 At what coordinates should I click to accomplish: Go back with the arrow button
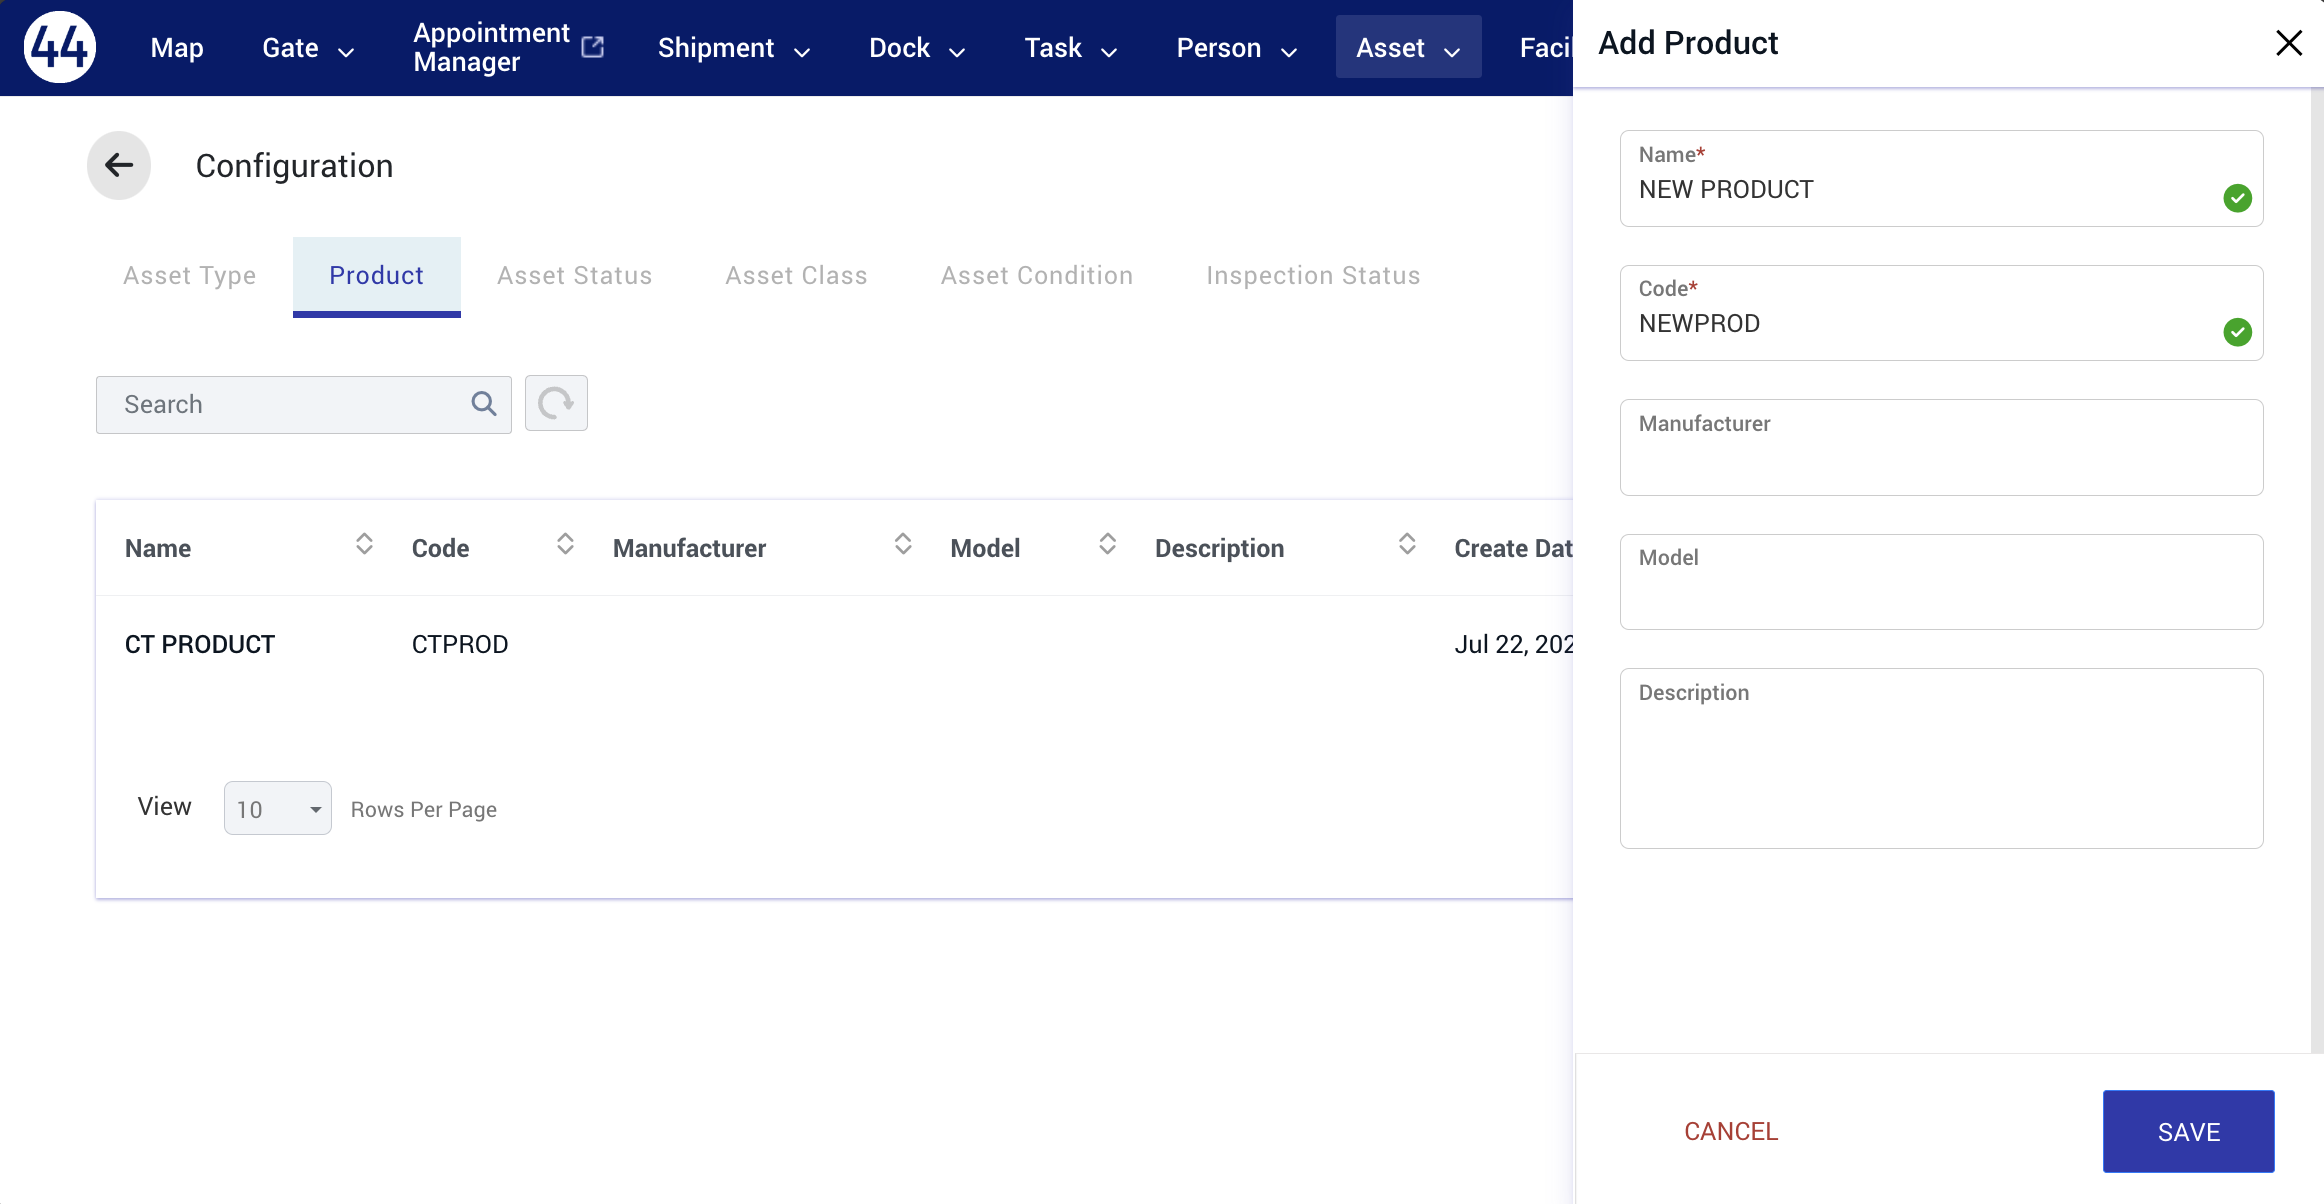click(x=119, y=165)
